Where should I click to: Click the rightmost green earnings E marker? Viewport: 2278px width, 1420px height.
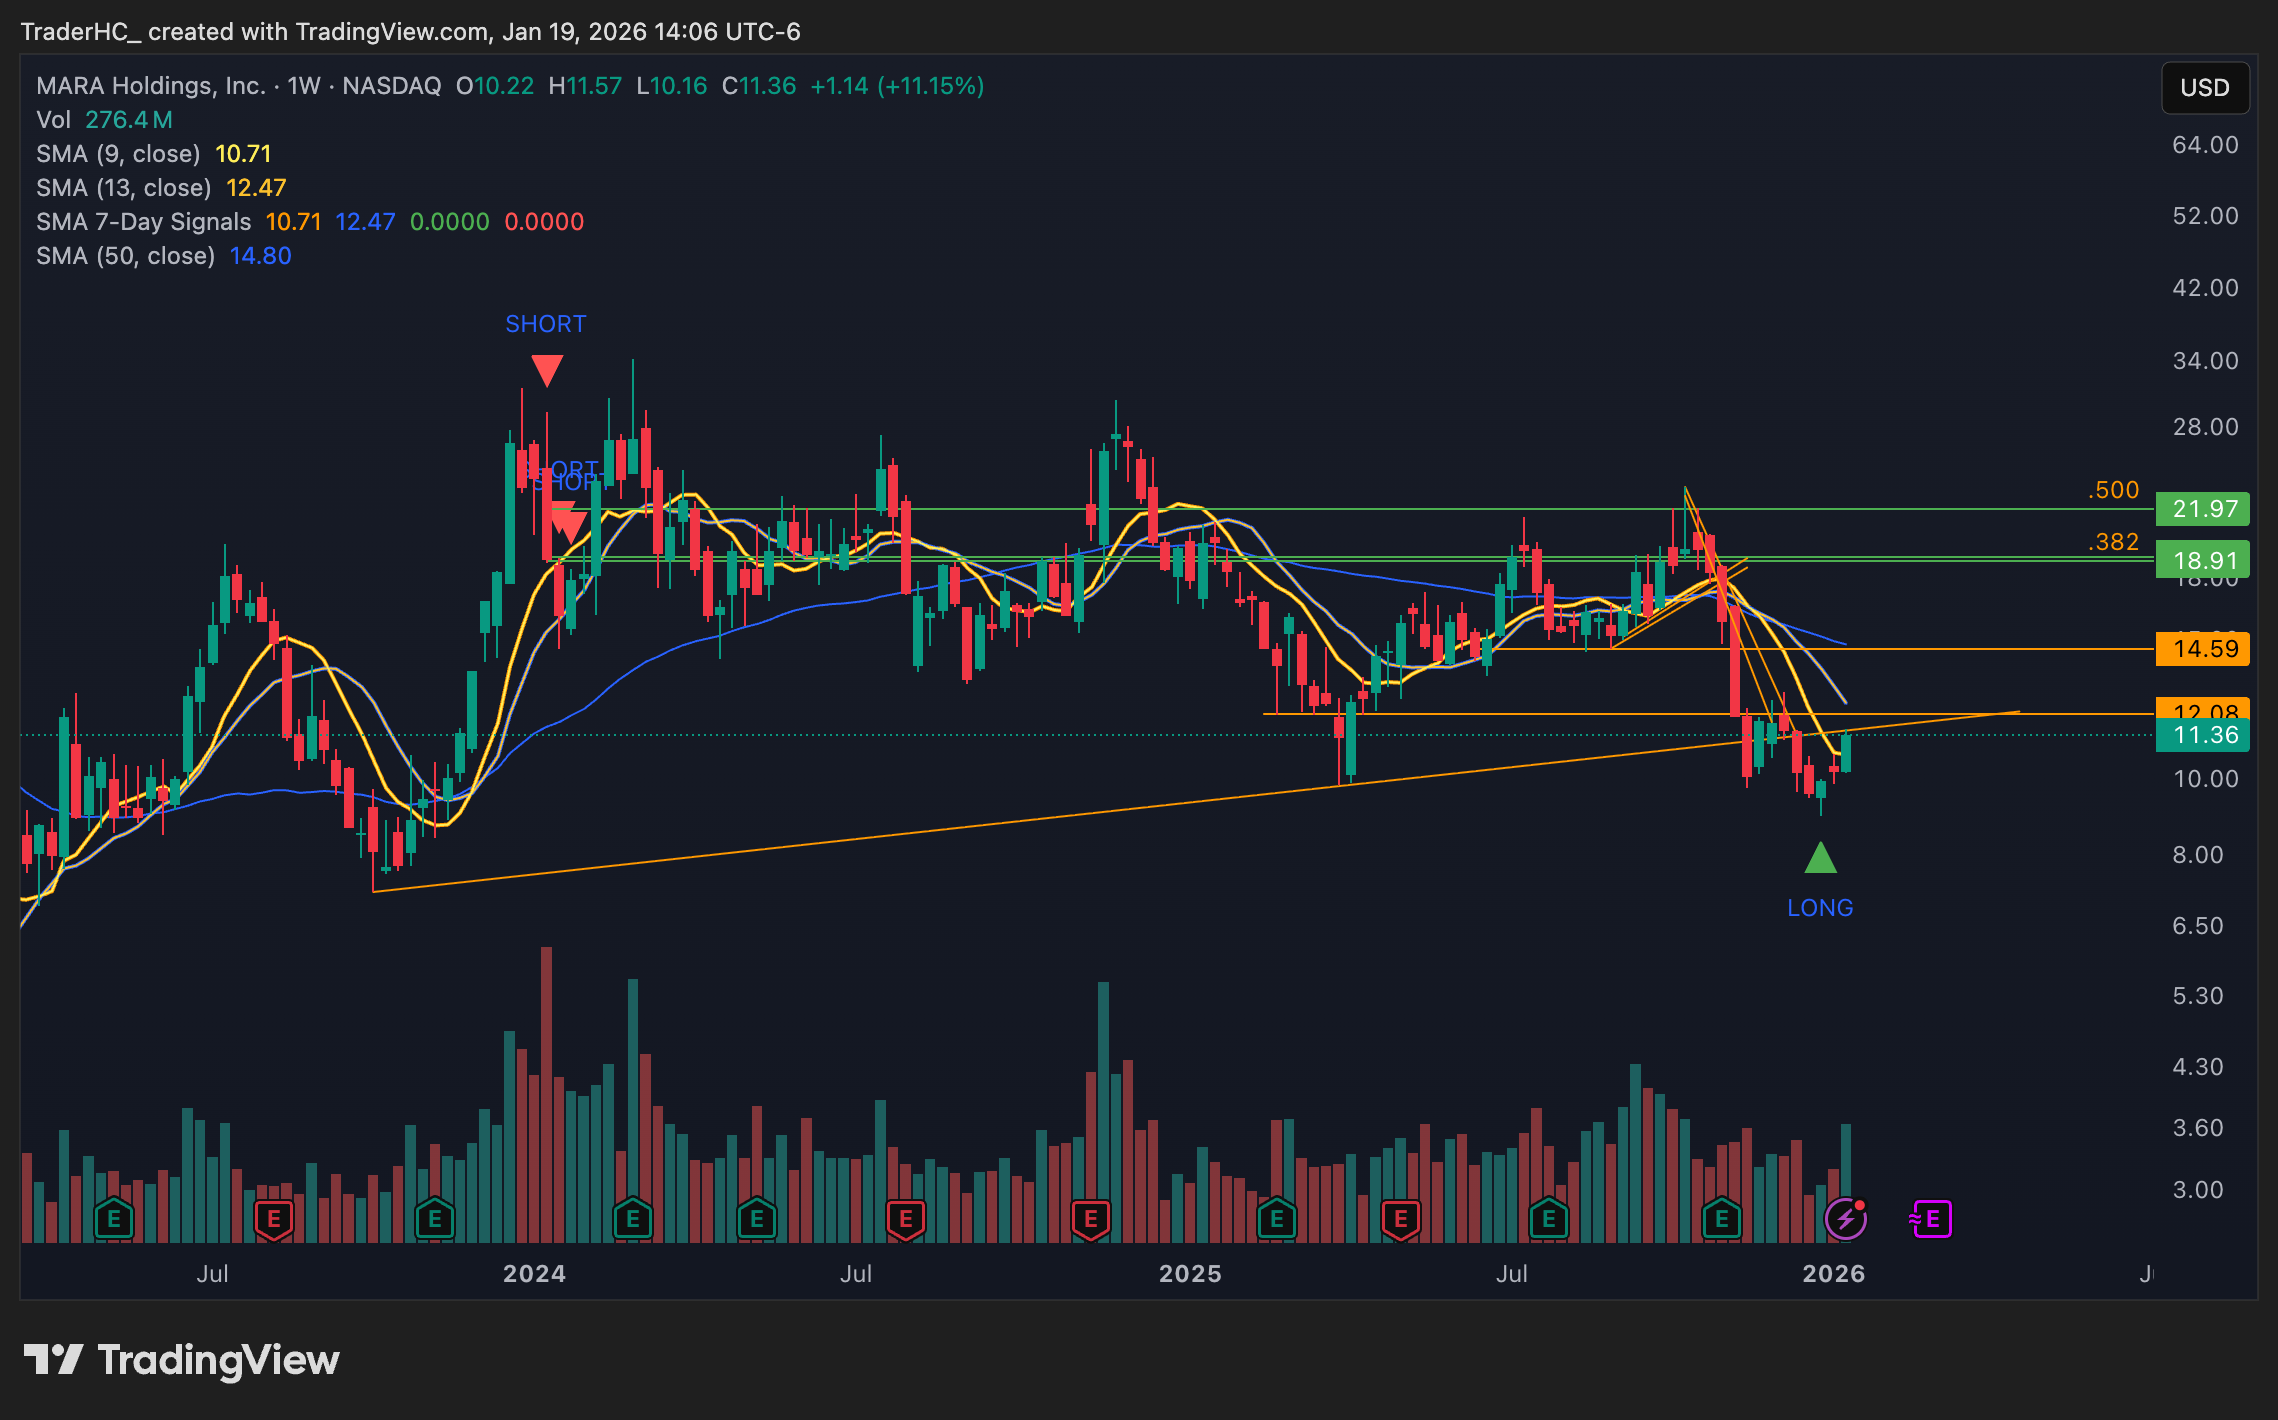1721,1219
